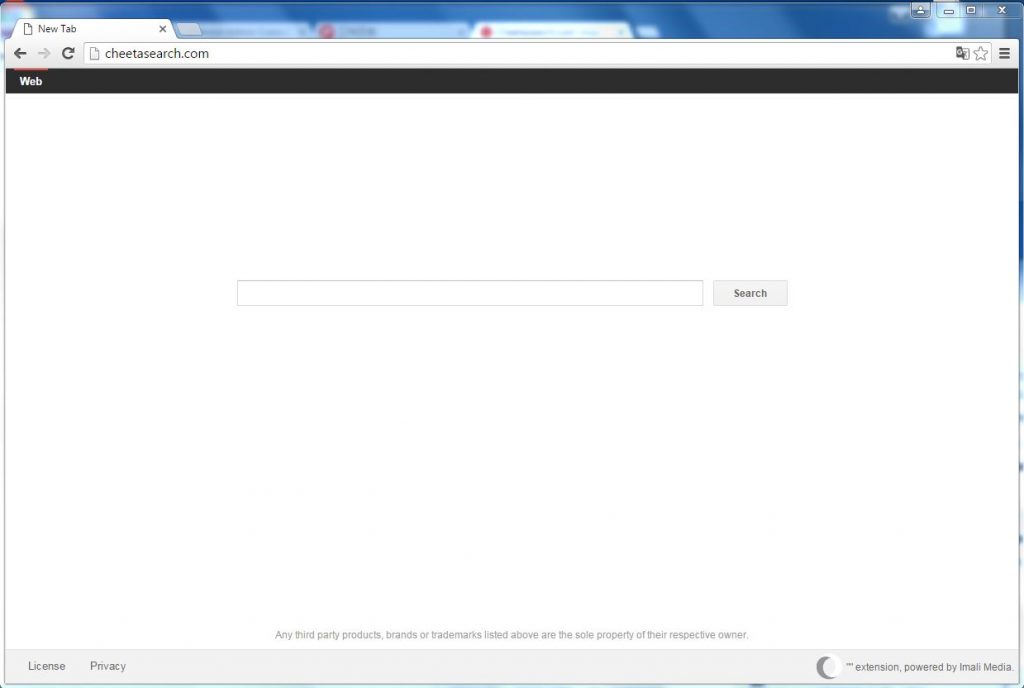1024x688 pixels.
Task: Focus the cheetasearch search text box
Action: tap(470, 293)
